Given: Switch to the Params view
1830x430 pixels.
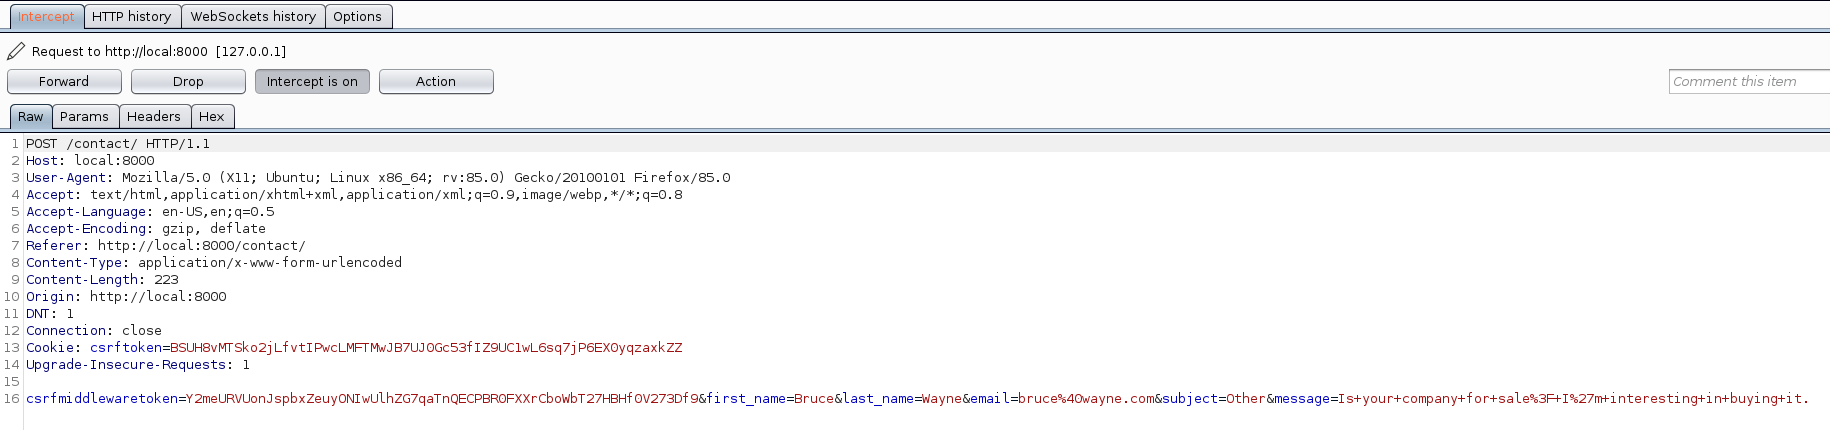Looking at the screenshot, I should coord(84,117).
